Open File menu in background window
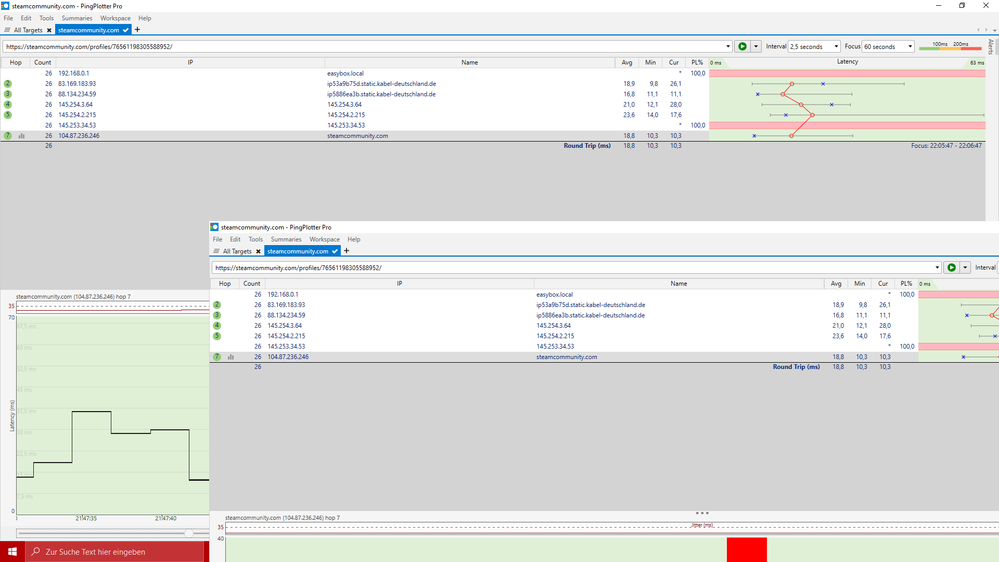The width and height of the screenshot is (999, 562). click(x=8, y=18)
